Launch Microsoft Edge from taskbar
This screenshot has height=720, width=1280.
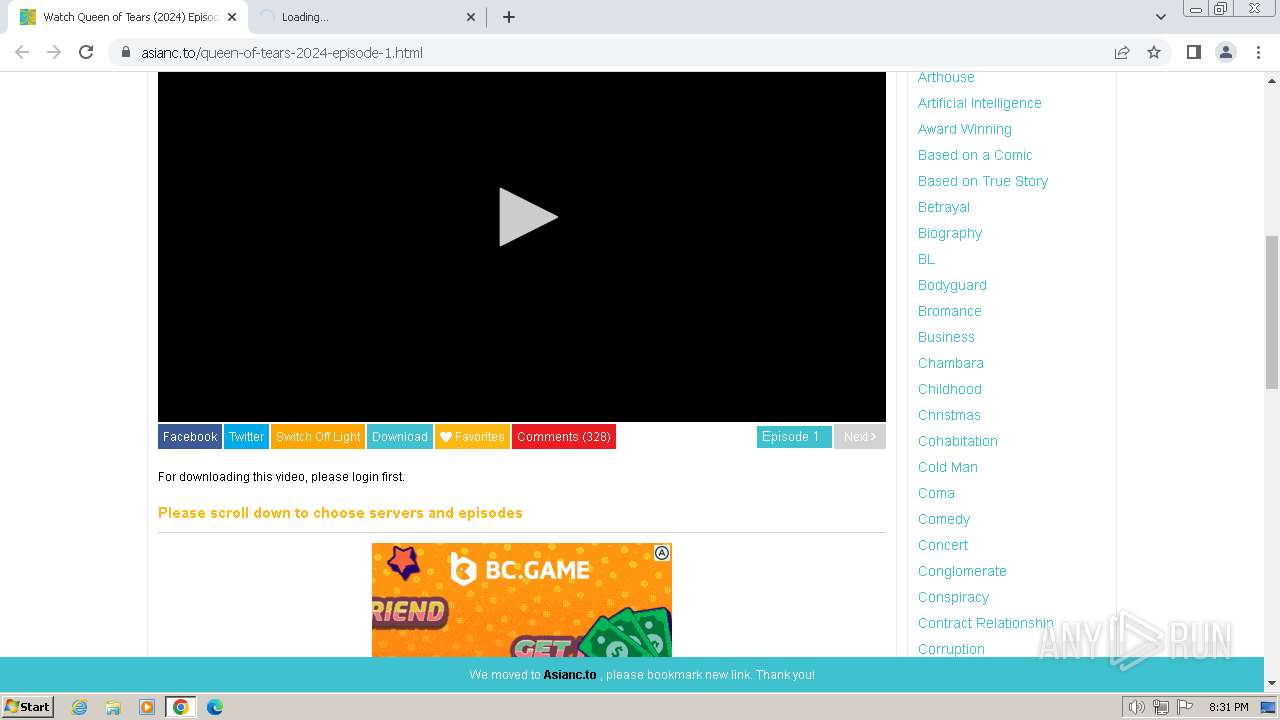point(215,707)
